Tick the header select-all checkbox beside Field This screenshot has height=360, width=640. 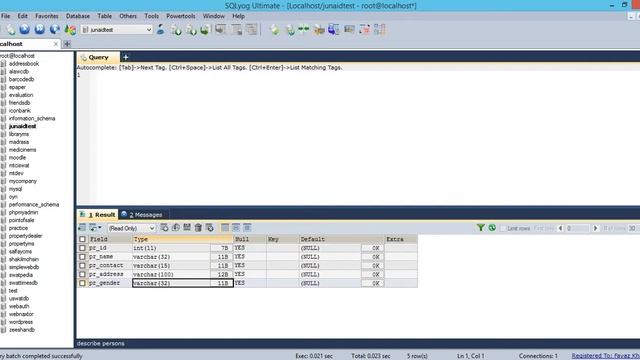pos(82,239)
